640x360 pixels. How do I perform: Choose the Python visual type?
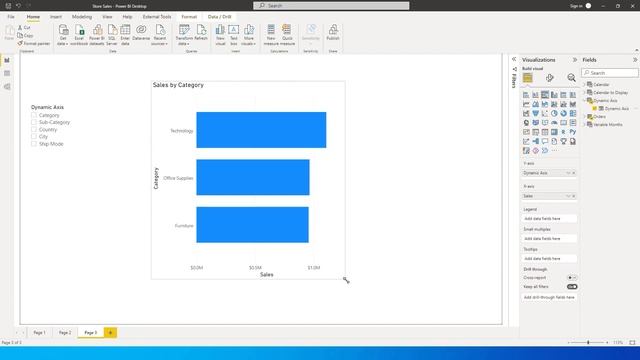coord(573,132)
